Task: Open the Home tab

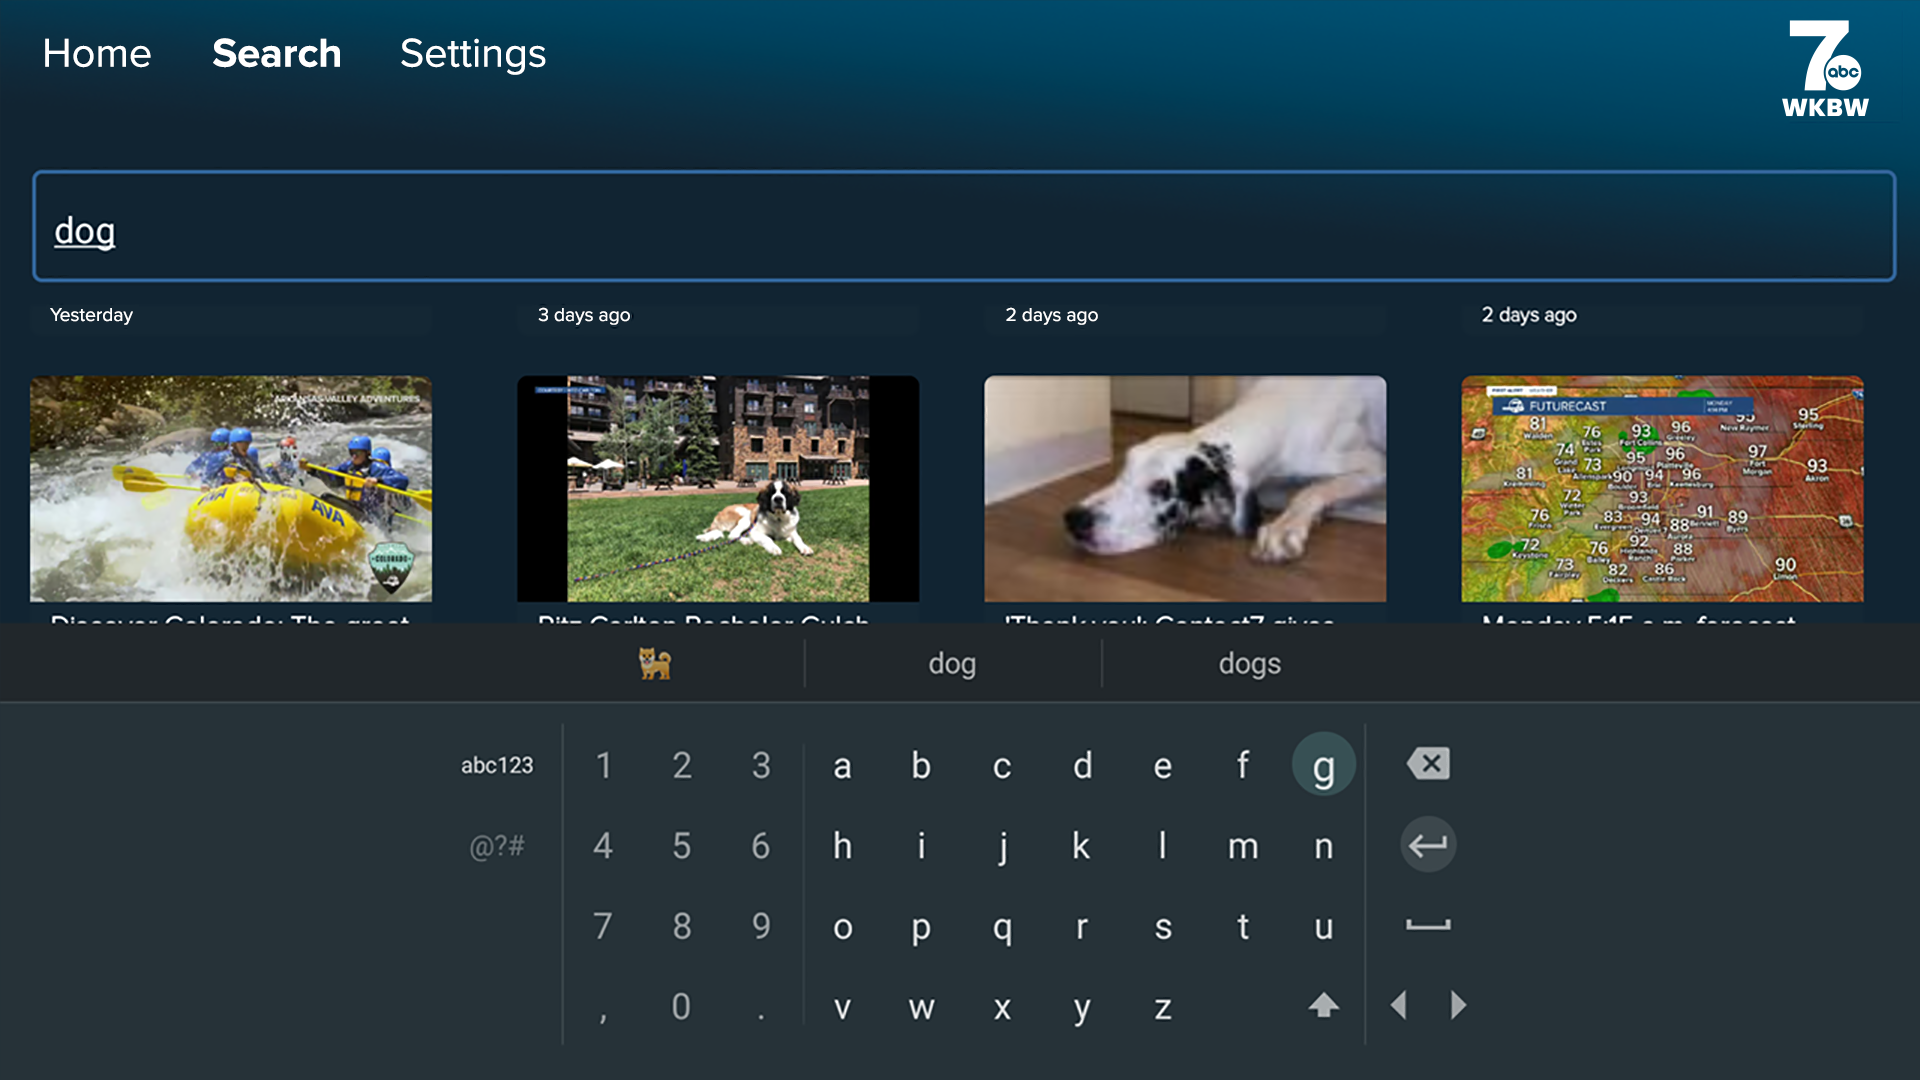Action: [96, 54]
